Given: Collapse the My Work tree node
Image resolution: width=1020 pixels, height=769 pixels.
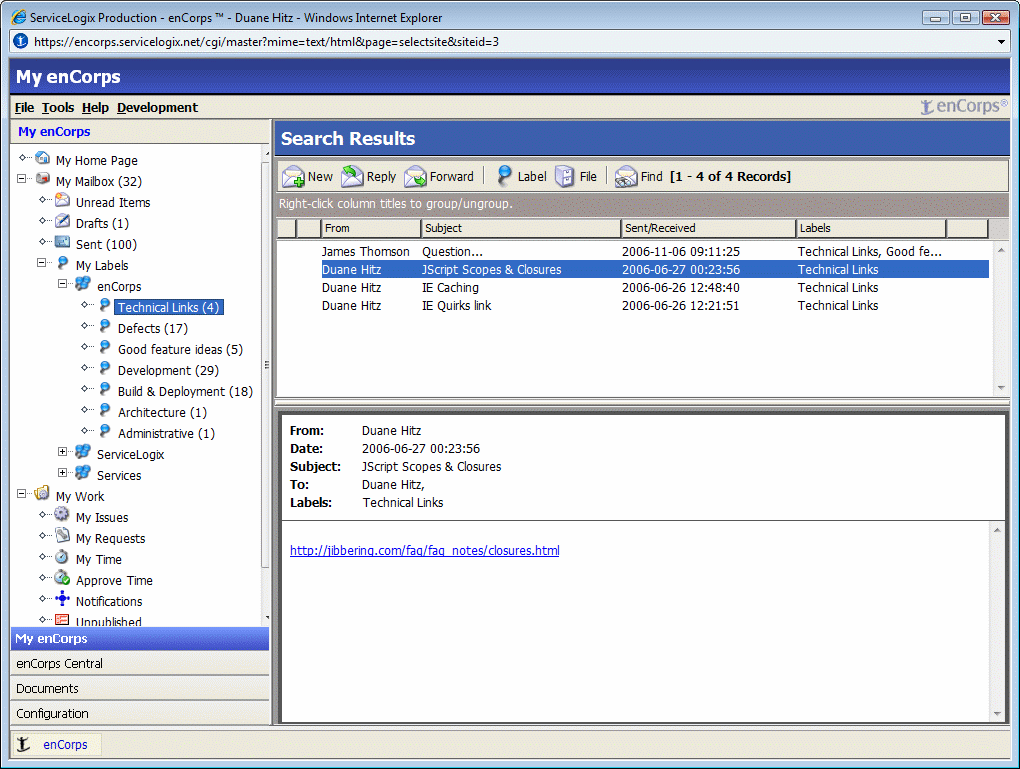Looking at the screenshot, I should [x=21, y=494].
